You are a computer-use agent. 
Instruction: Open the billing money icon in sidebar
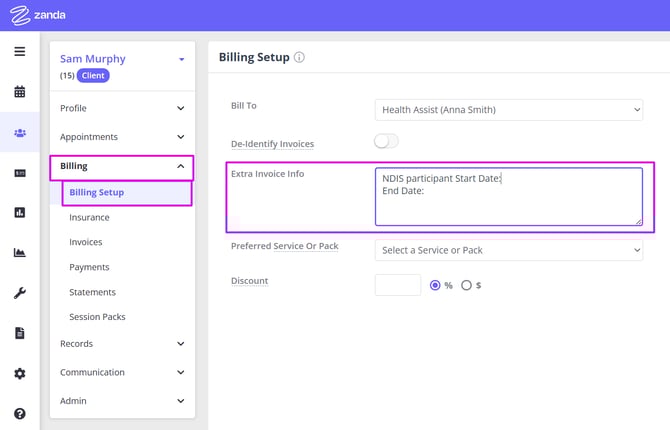coord(19,173)
